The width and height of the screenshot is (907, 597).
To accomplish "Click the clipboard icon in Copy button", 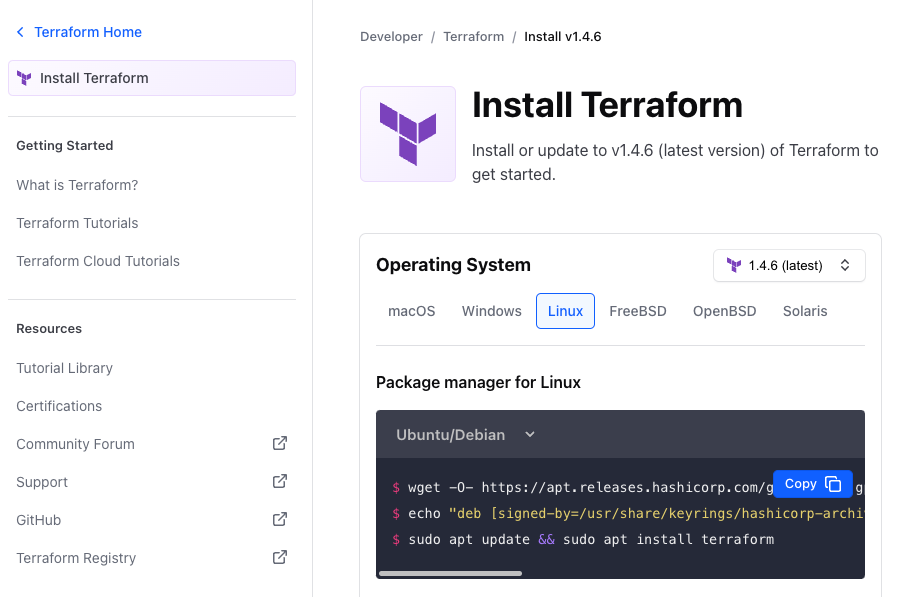I will pos(833,484).
